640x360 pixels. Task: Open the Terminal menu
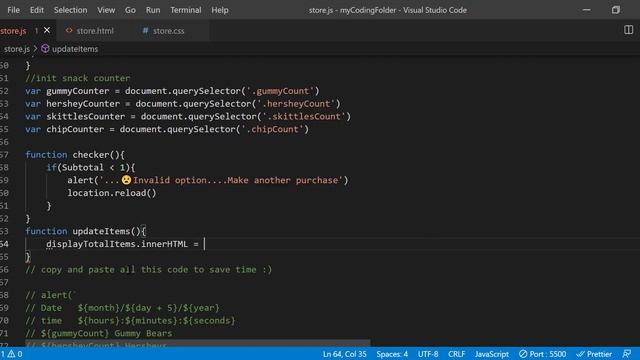[186, 10]
